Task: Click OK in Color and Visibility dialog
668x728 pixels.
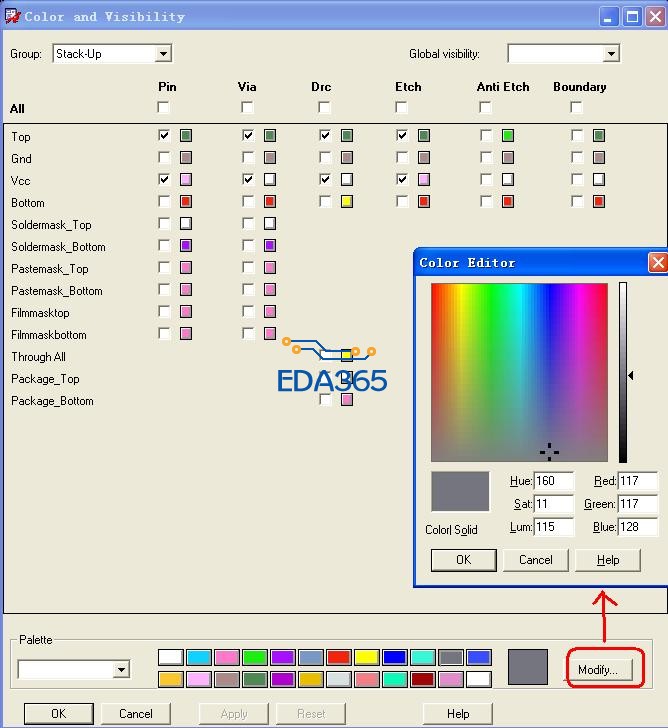Action: coord(58,714)
